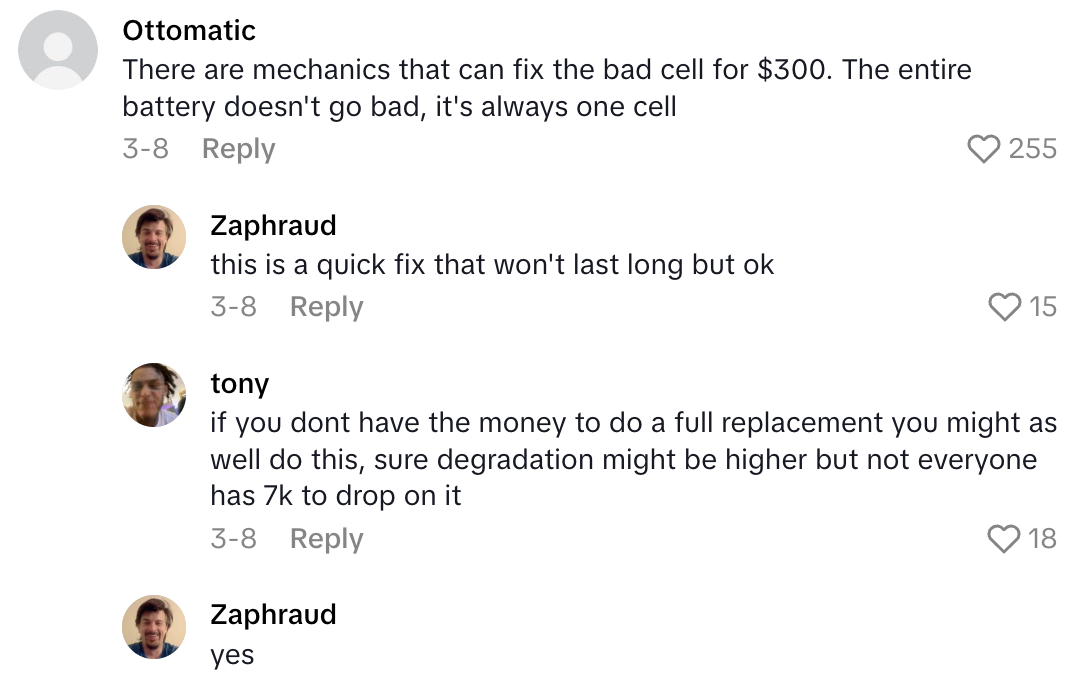The image size is (1086, 678).
Task: Click the 15 like count beside Zaphraud's reply
Action: pyautogui.click(x=1043, y=307)
